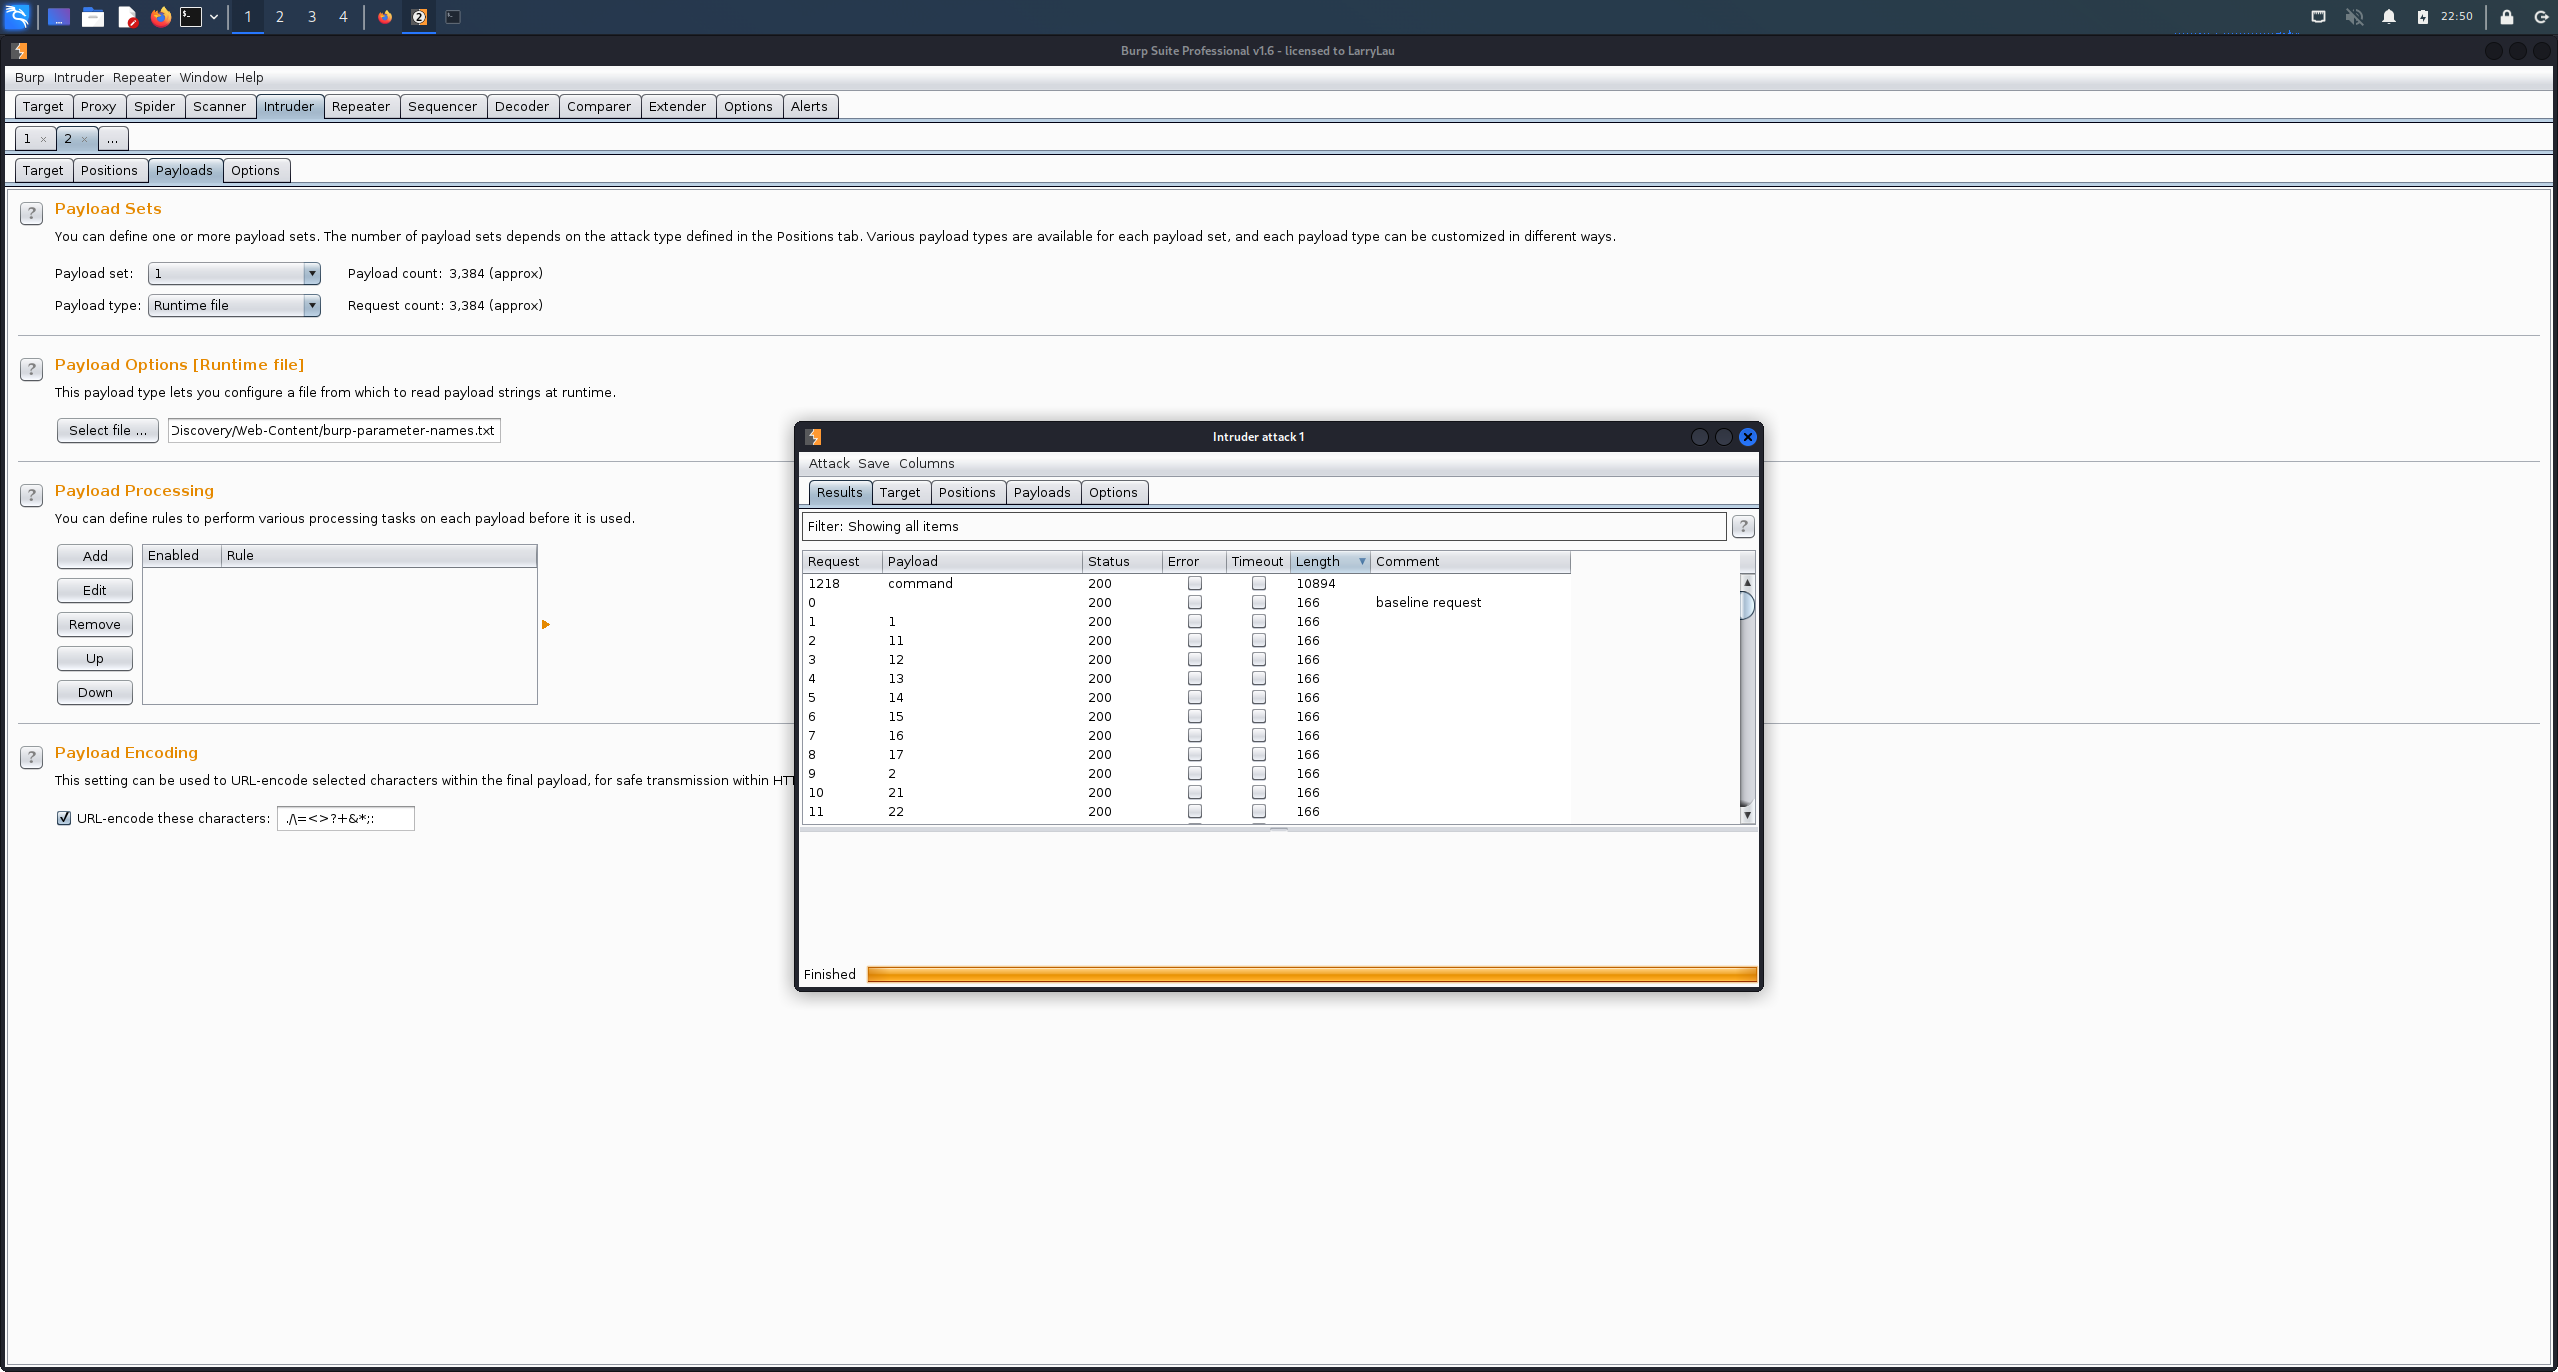Screen dimensions: 2558x1372
Task: Click the muted volume tray icon
Action: click(2354, 17)
